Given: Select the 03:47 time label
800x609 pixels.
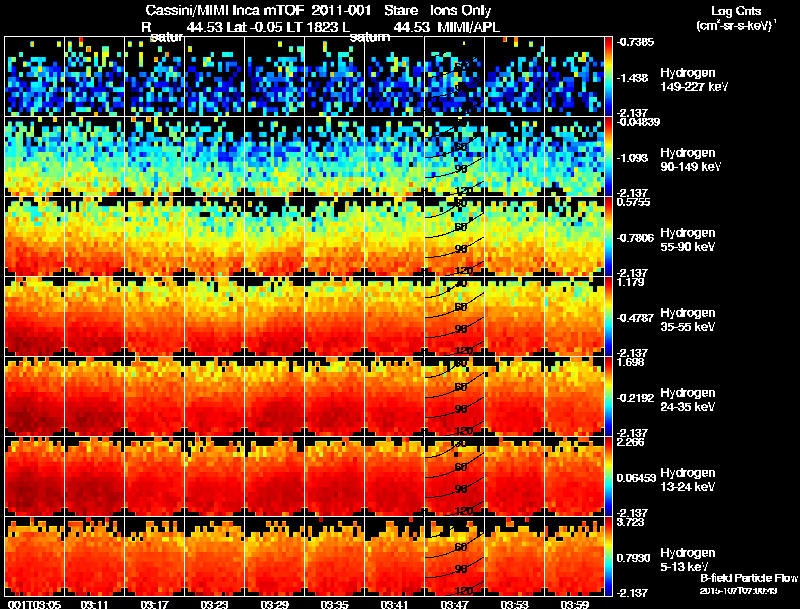Looking at the screenshot, I should (x=454, y=604).
